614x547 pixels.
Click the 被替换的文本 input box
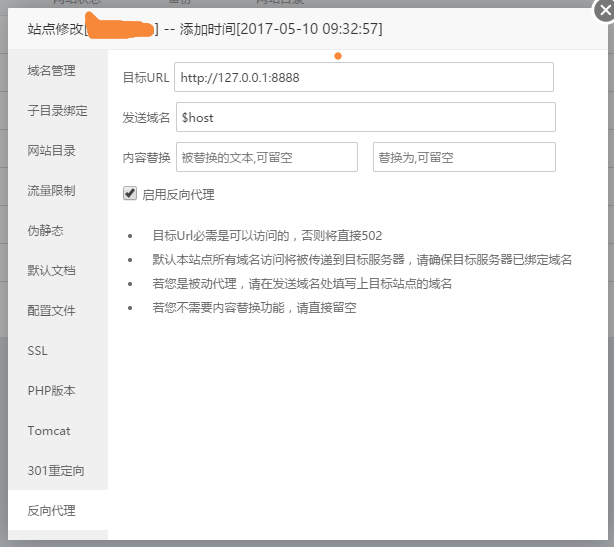tap(267, 157)
